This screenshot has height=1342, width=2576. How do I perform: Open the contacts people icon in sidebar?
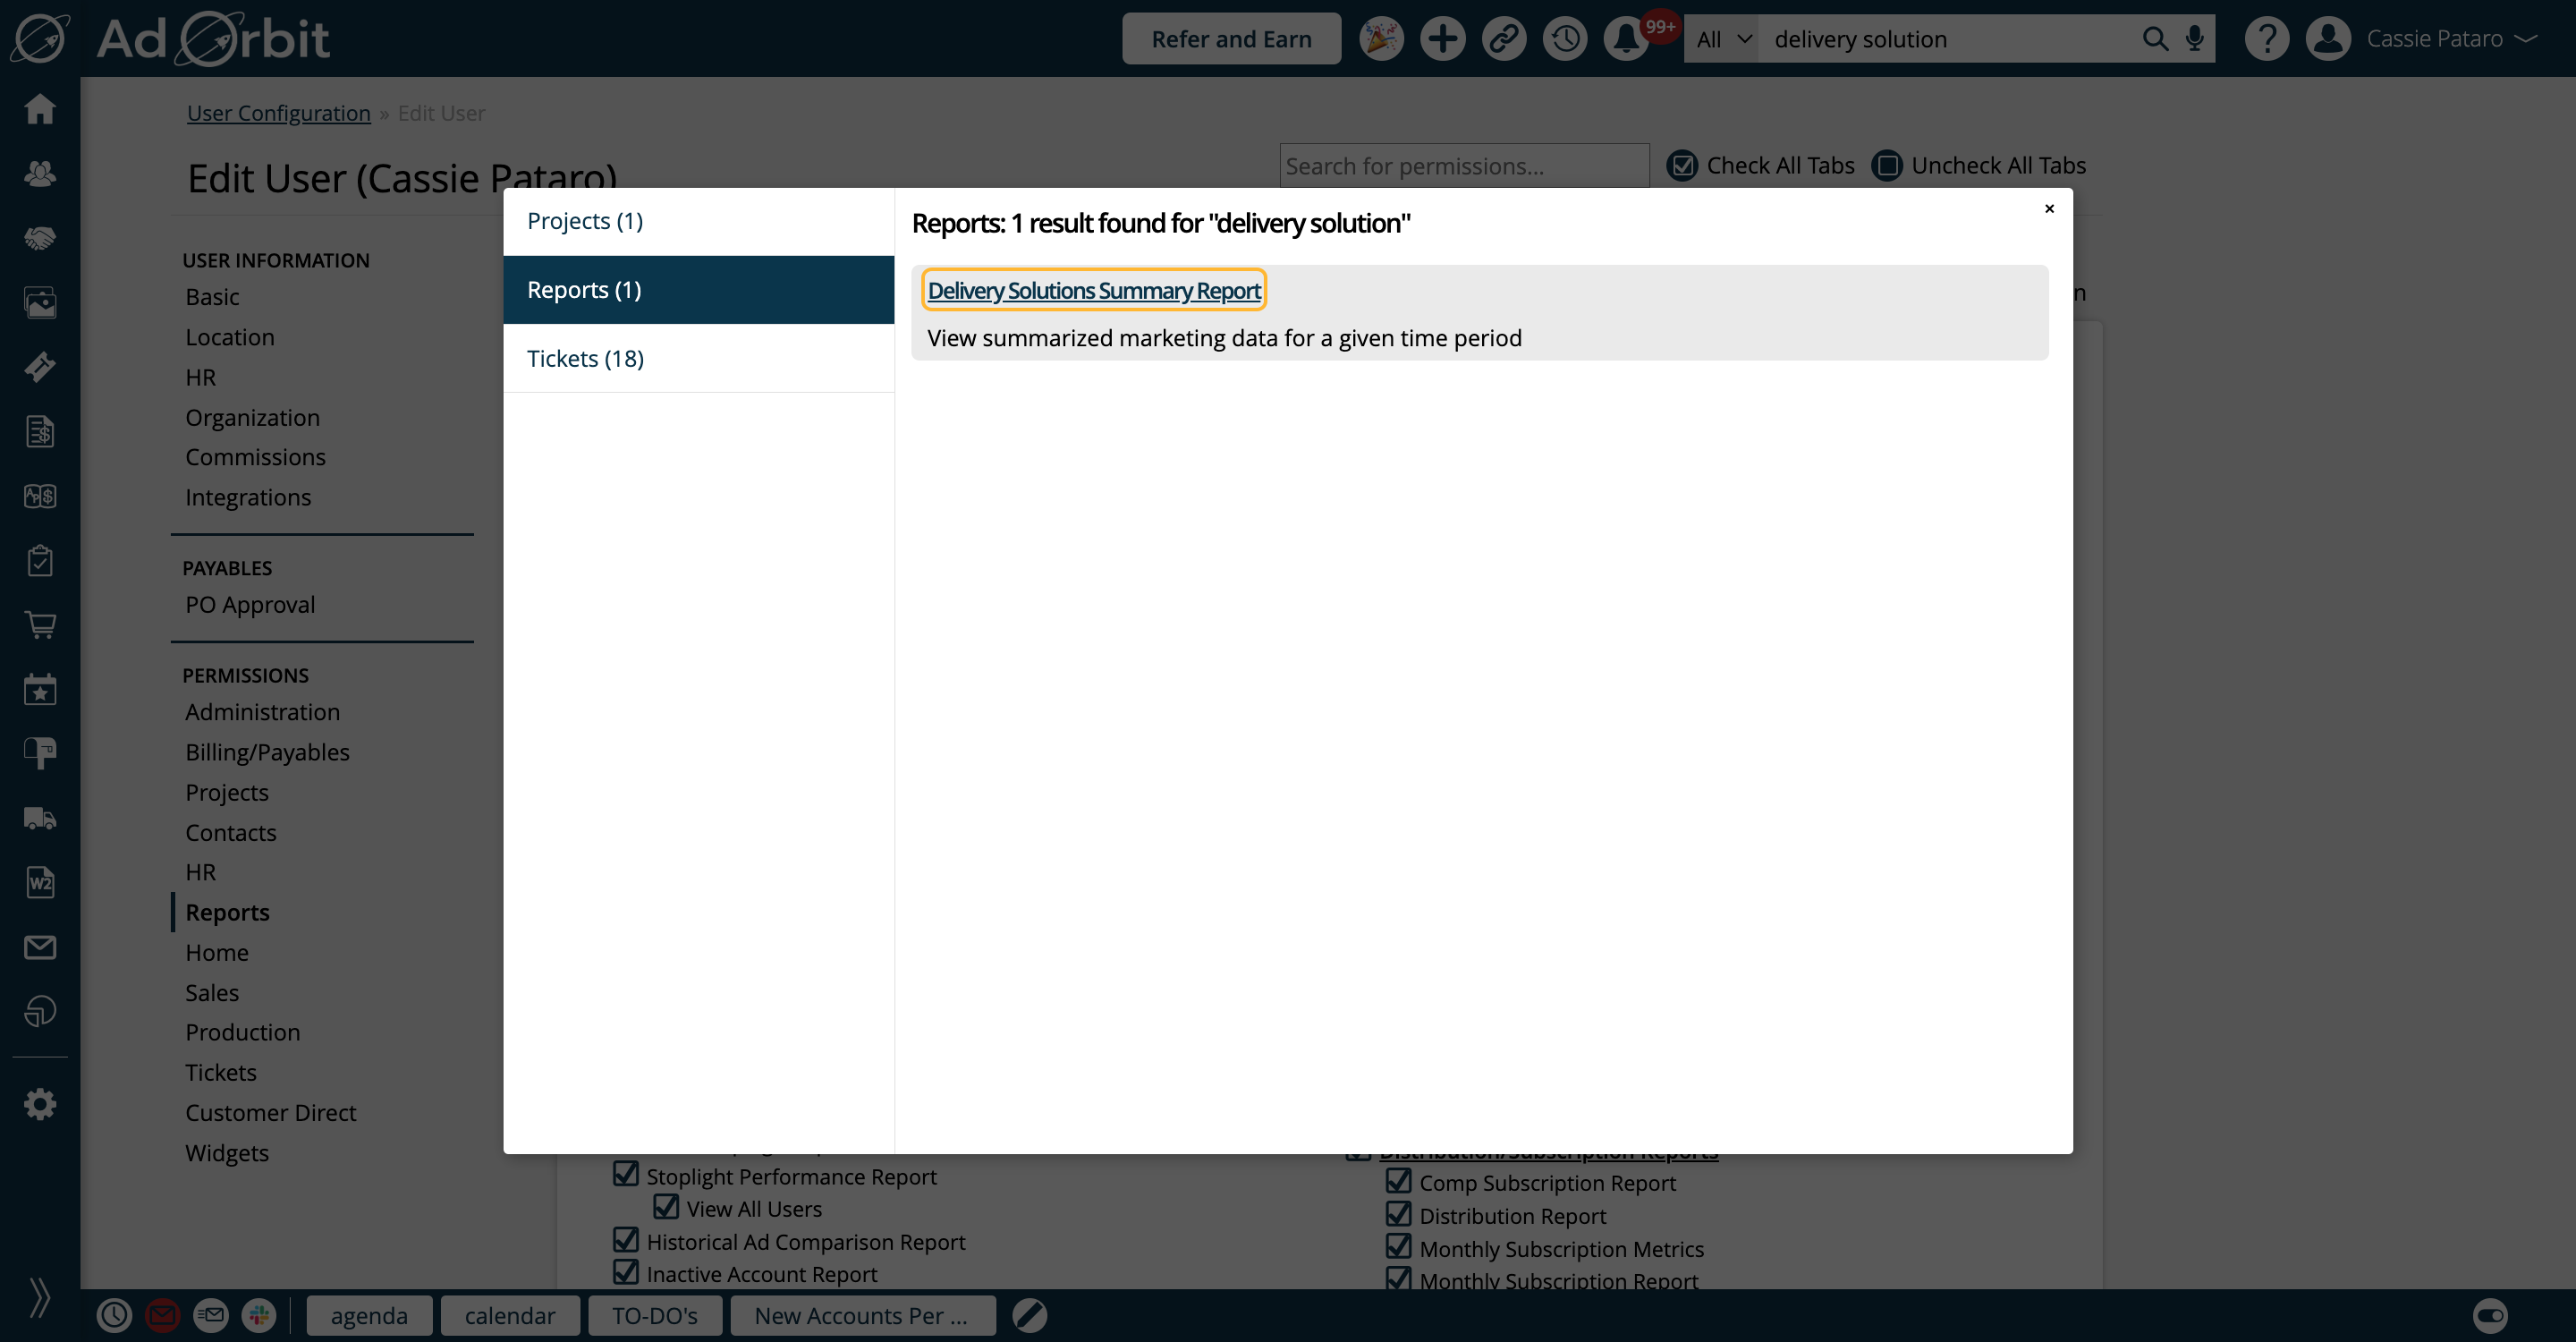click(x=40, y=173)
